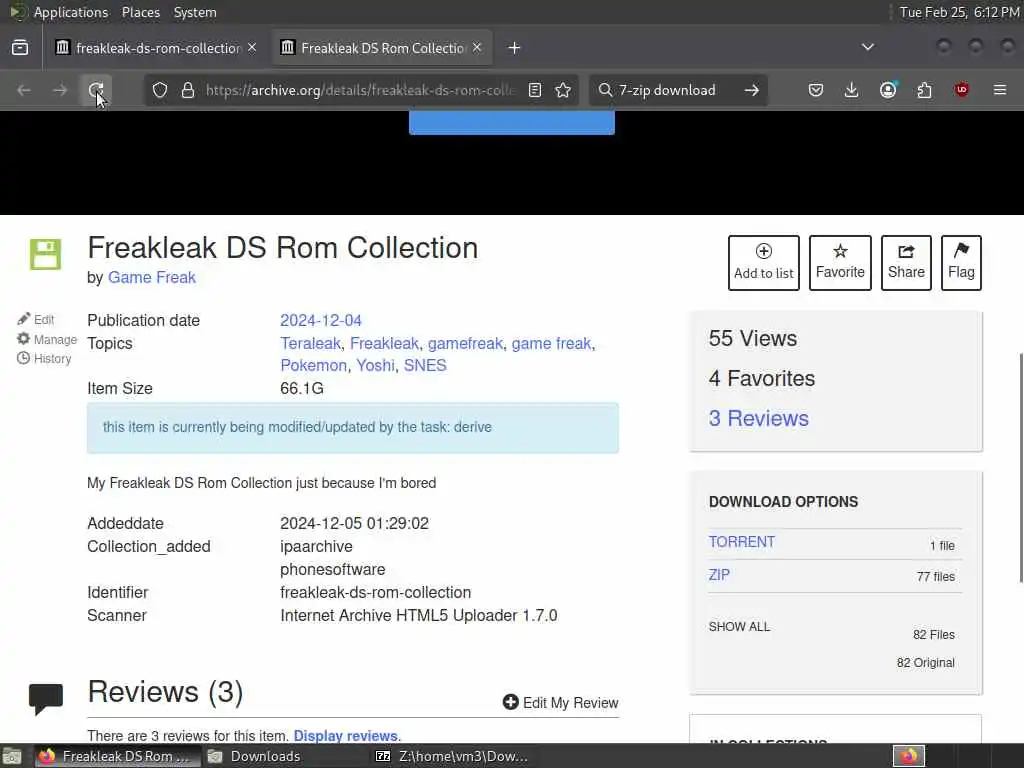Open the game freak topic link
The width and height of the screenshot is (1024, 768).
(x=551, y=344)
